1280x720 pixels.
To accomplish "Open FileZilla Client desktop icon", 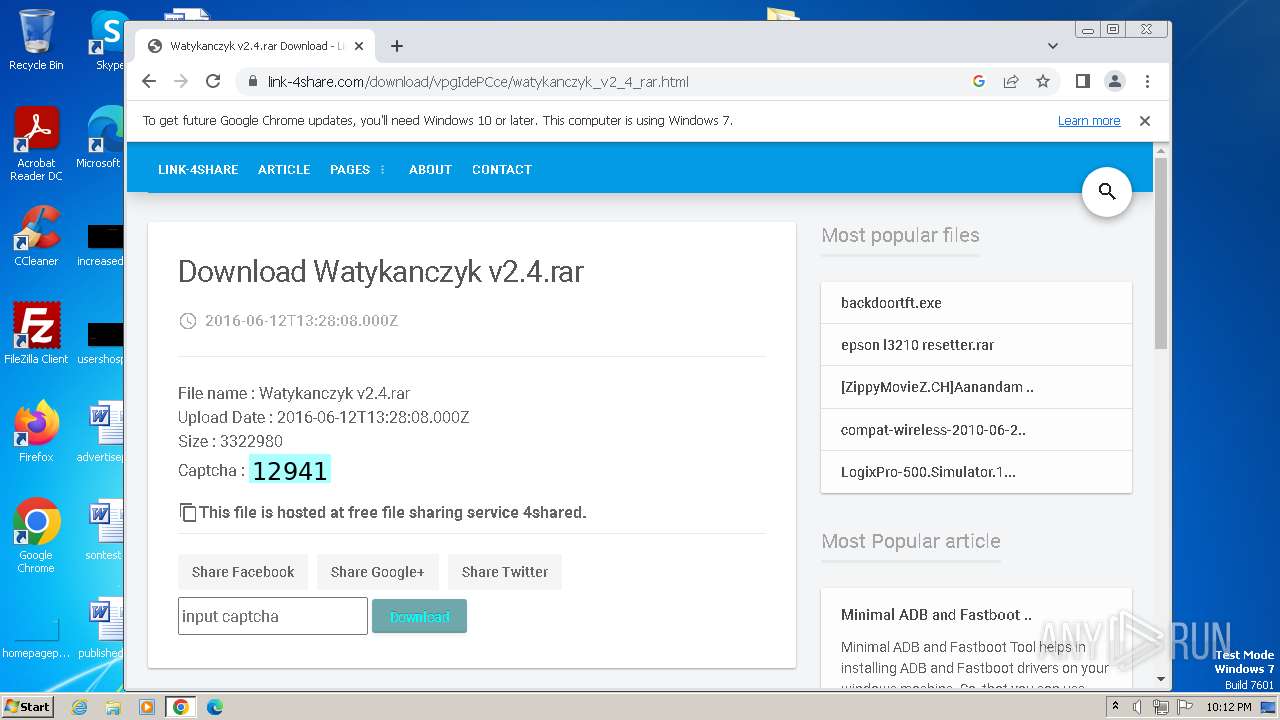I will 36,333.
